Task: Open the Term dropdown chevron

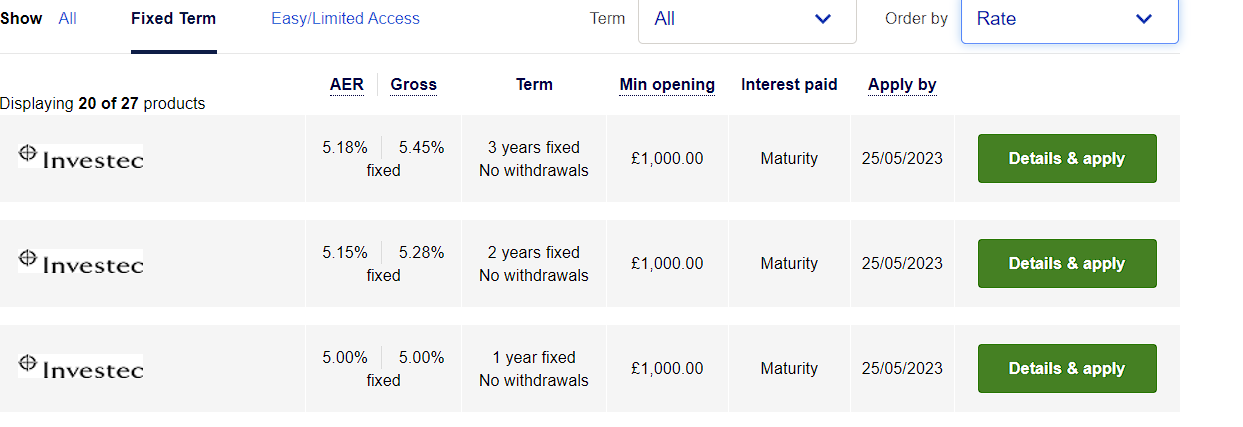Action: point(823,19)
